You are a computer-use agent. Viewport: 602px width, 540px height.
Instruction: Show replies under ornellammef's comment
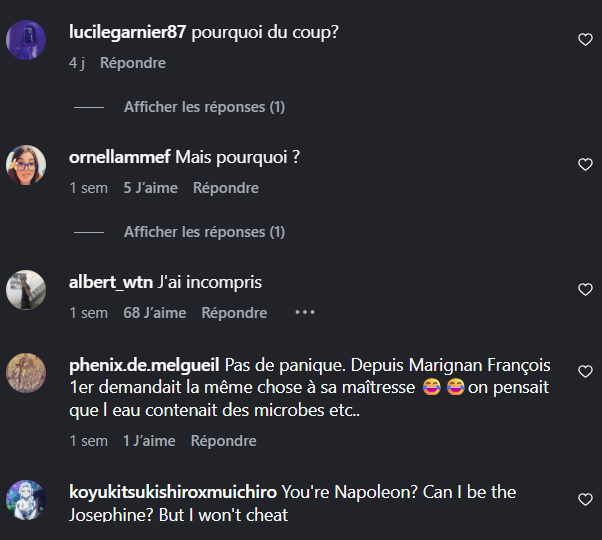(204, 232)
